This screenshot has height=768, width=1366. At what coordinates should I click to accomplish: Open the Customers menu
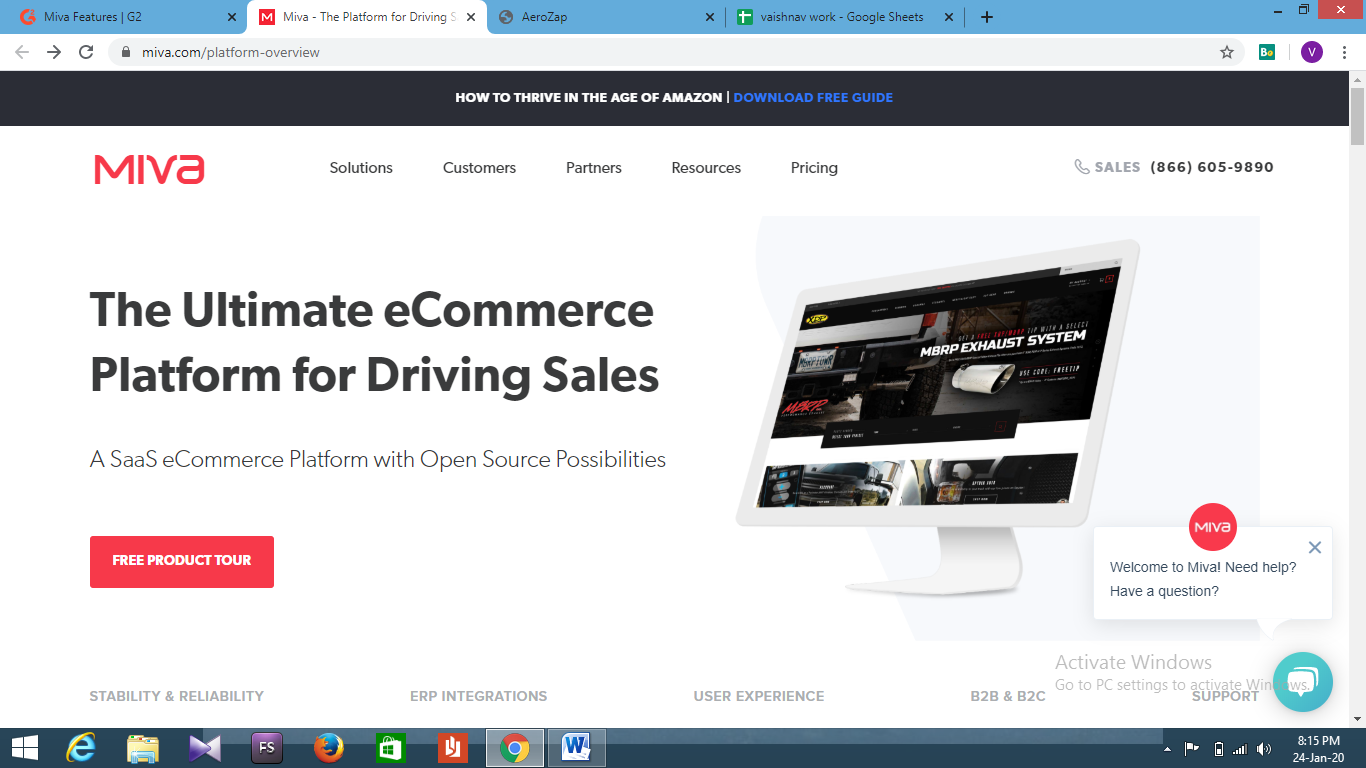pyautogui.click(x=479, y=168)
